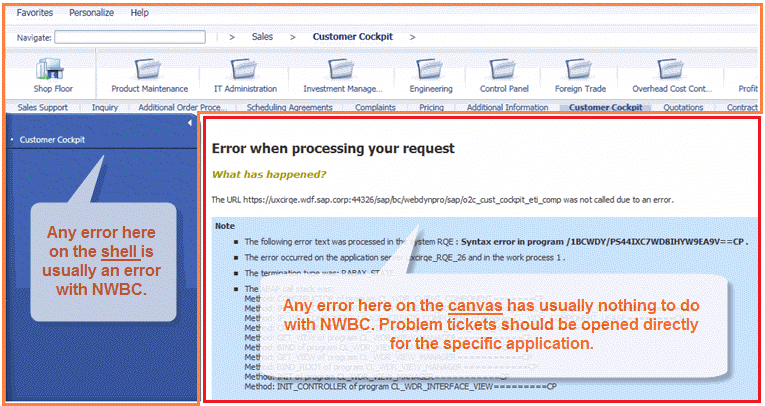Screen dimensions: 765x406
Task: Click the INIT_CONTROLLER method line
Action: (400, 386)
